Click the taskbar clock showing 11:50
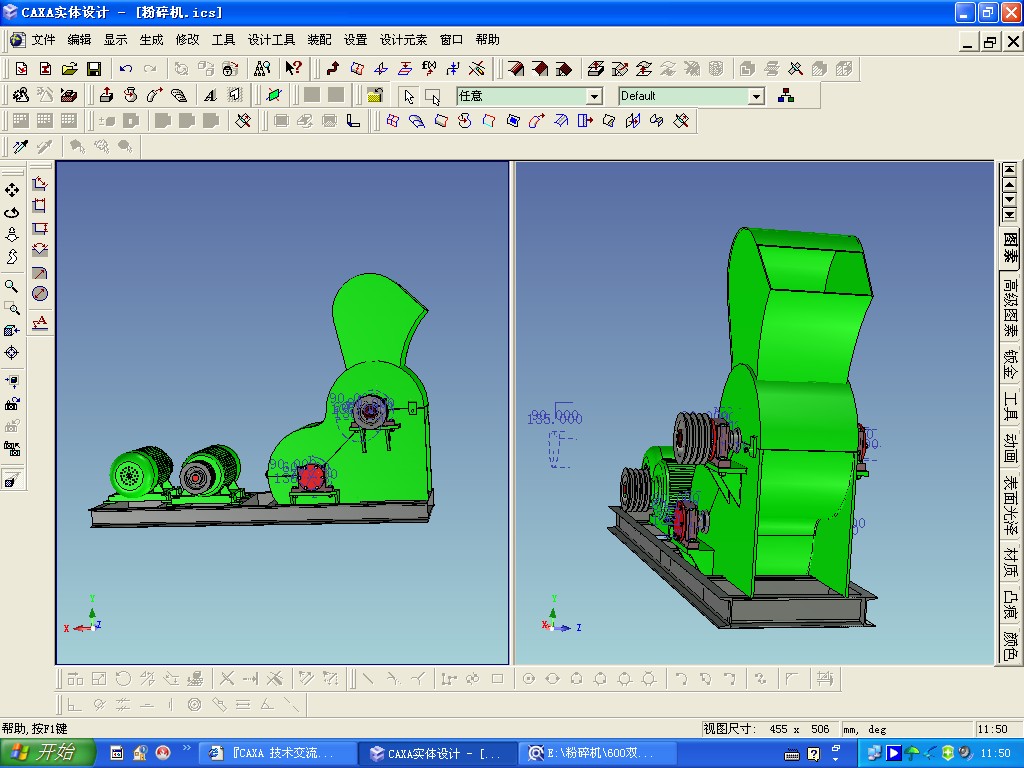 tap(995, 753)
